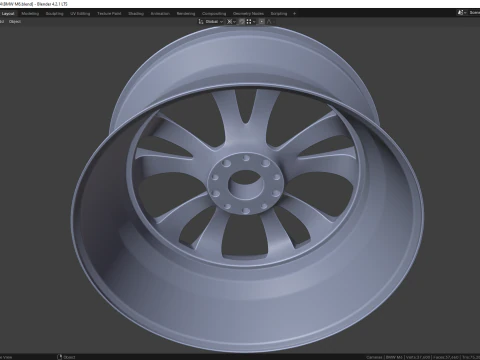Switch to the UV Editing workspace
This screenshot has width=480, height=360.
click(x=80, y=14)
